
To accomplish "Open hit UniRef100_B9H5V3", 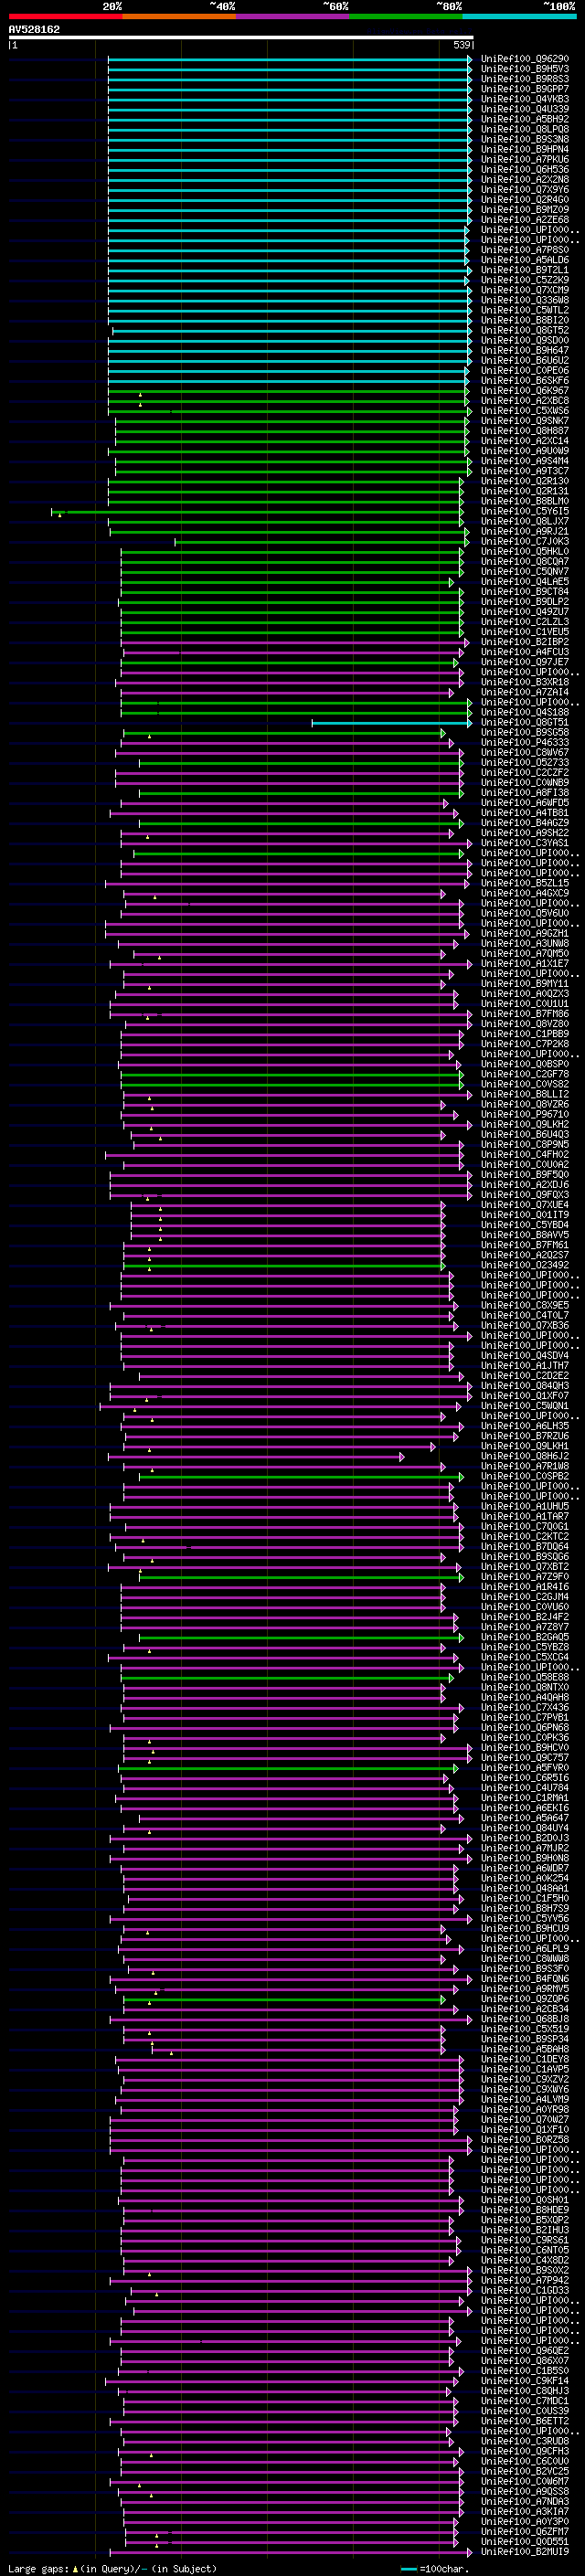I will (x=525, y=69).
